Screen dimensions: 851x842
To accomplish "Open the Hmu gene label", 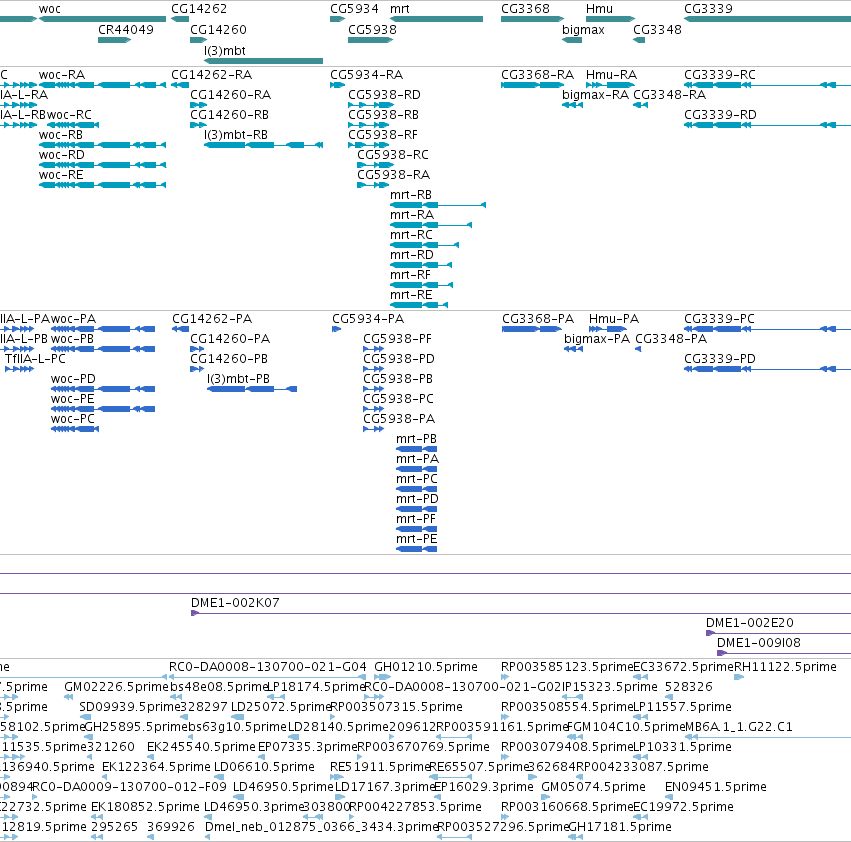I will coord(599,9).
